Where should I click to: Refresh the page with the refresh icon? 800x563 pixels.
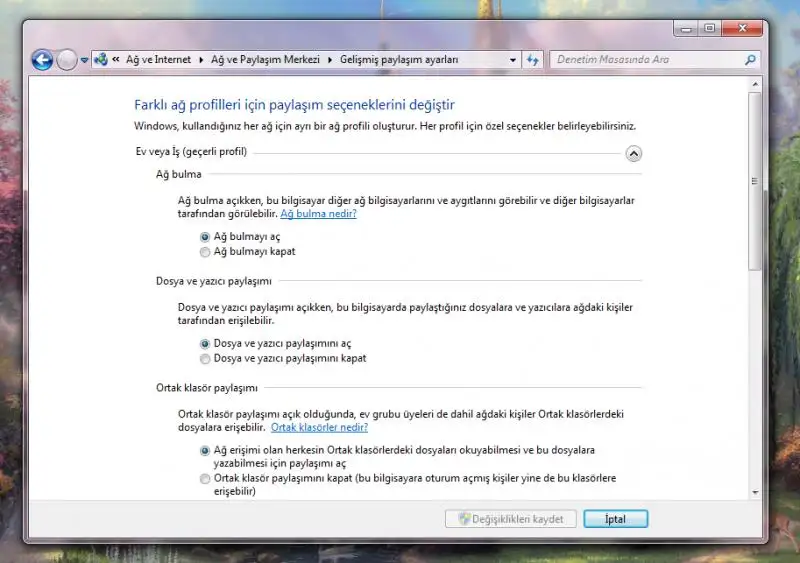point(533,60)
